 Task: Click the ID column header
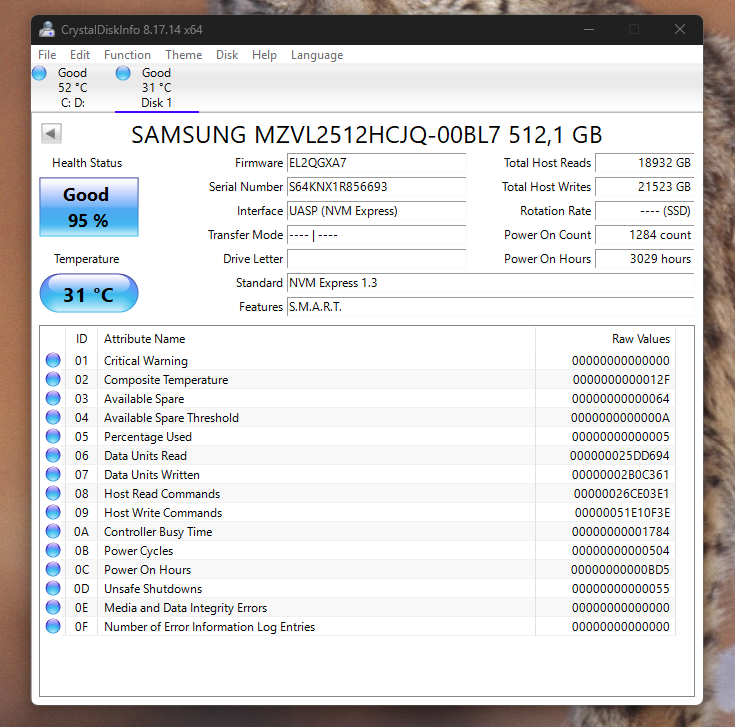(82, 338)
